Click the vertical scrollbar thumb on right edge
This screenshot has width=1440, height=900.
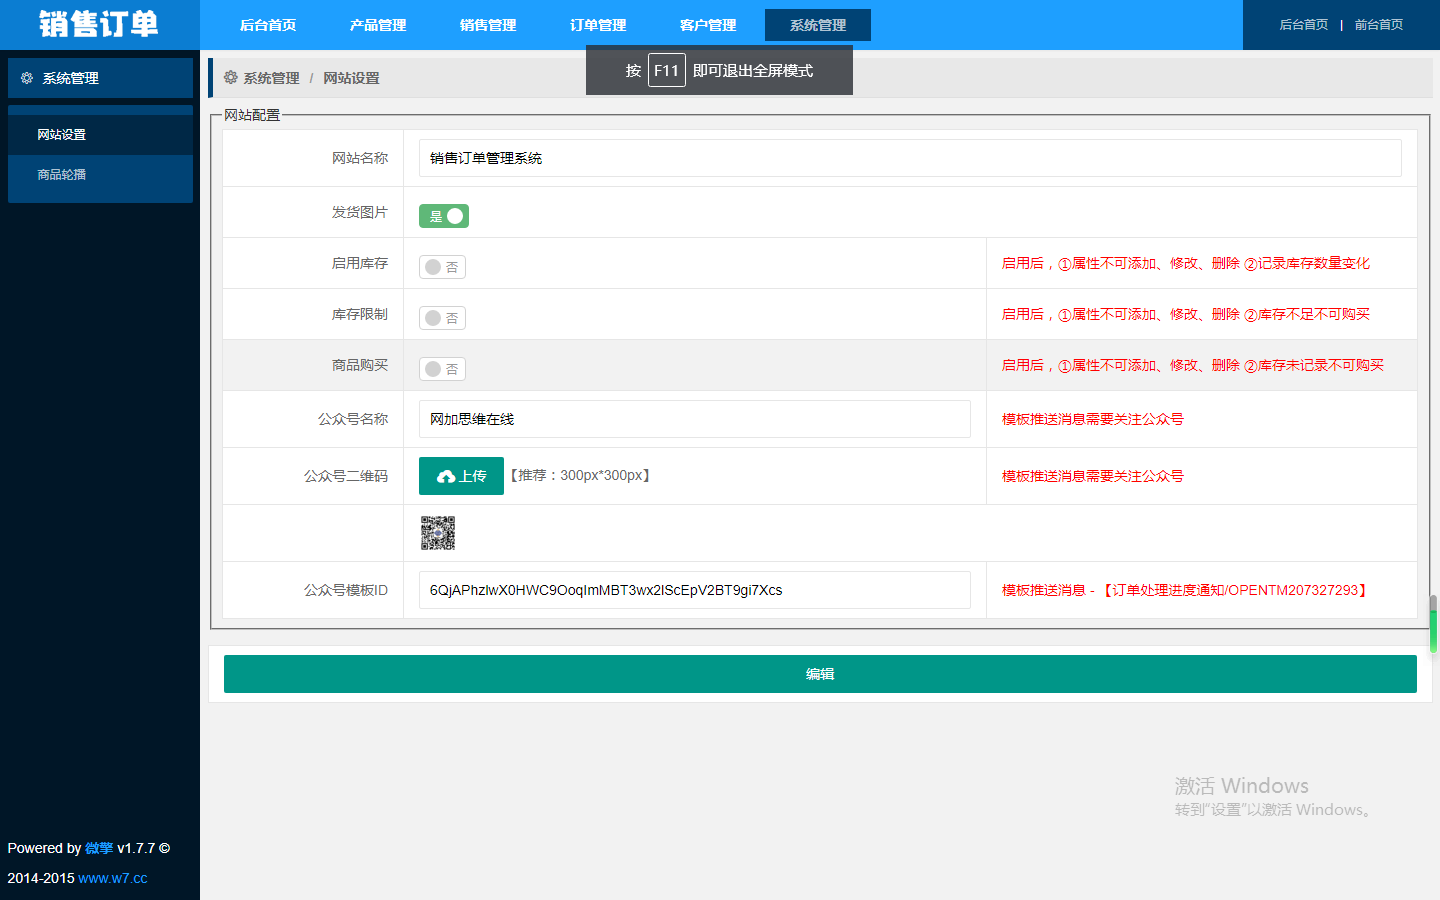tap(1433, 625)
